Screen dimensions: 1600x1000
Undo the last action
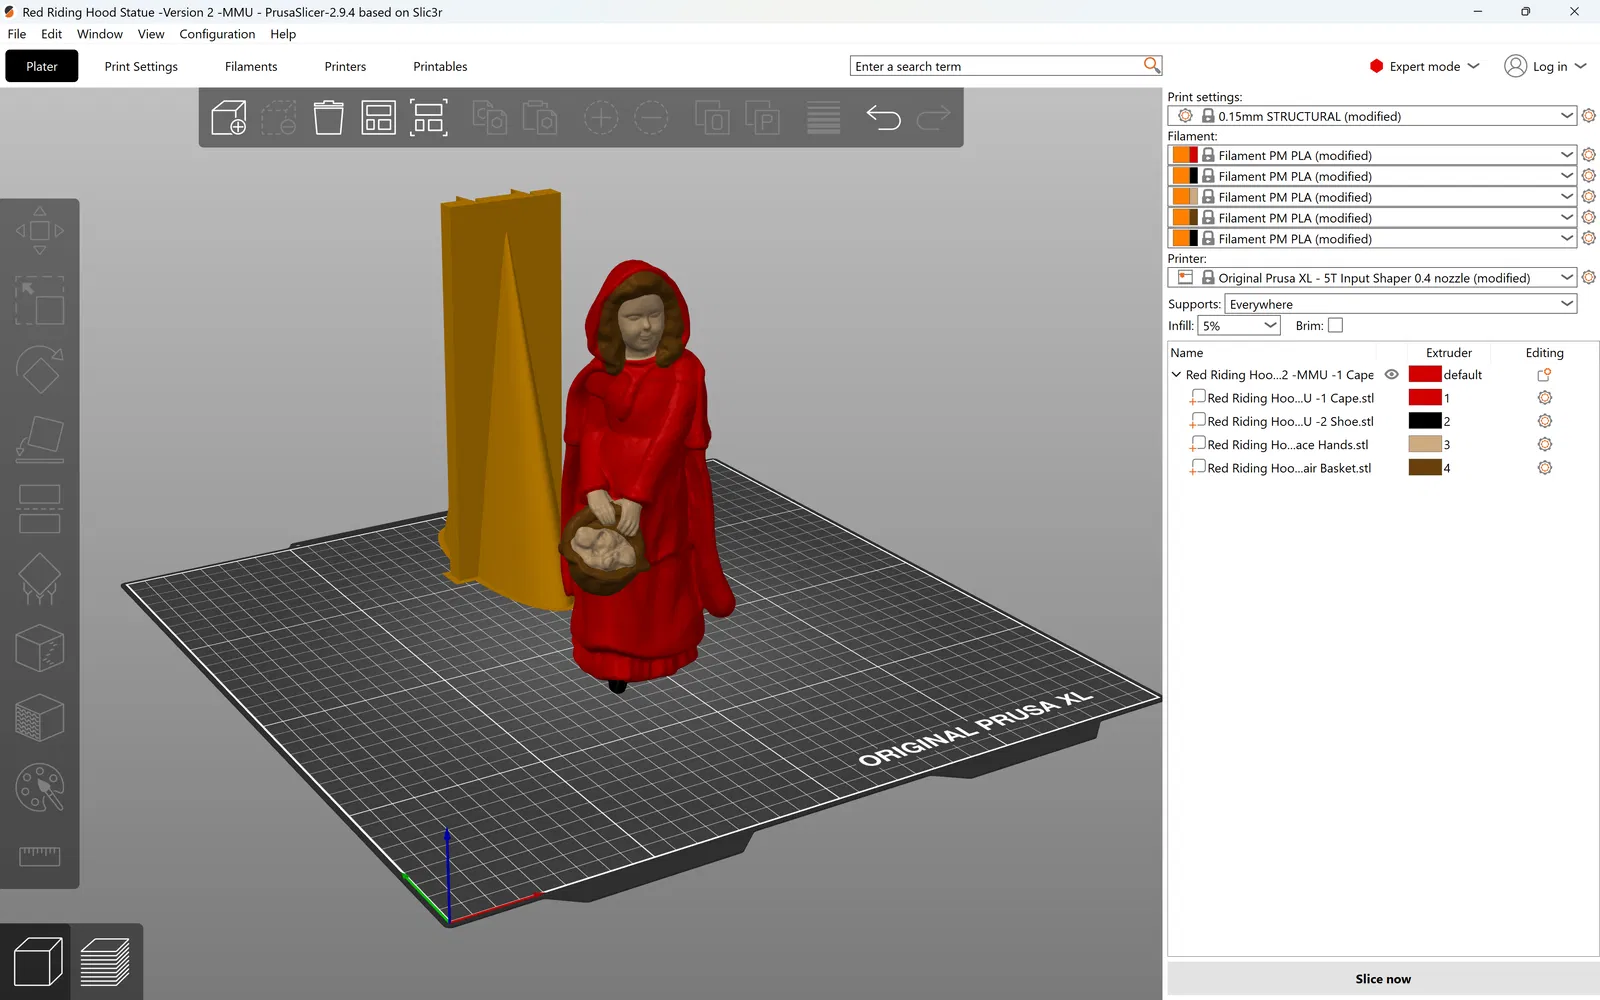[883, 118]
